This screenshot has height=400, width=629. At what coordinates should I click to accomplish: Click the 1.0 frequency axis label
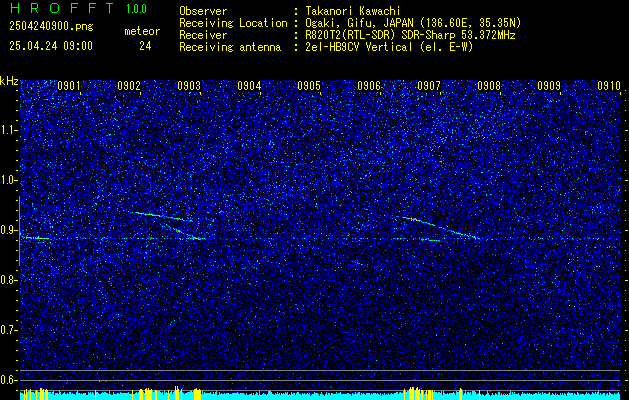pyautogui.click(x=8, y=180)
